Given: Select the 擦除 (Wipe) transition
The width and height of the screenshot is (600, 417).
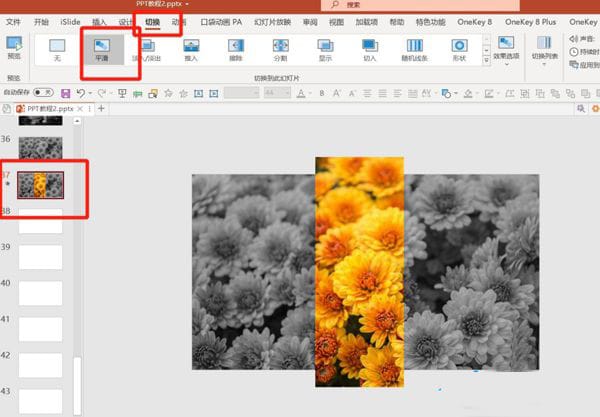Looking at the screenshot, I should pyautogui.click(x=236, y=50).
